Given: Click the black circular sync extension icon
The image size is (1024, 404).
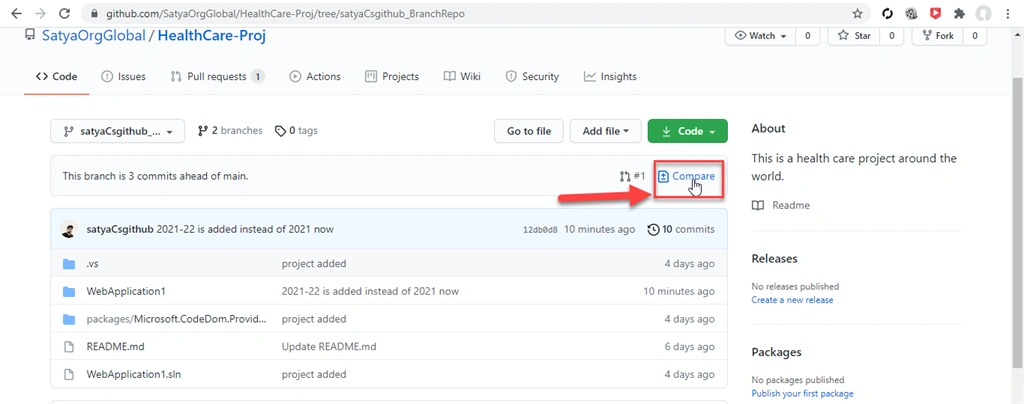Looking at the screenshot, I should click(x=888, y=14).
